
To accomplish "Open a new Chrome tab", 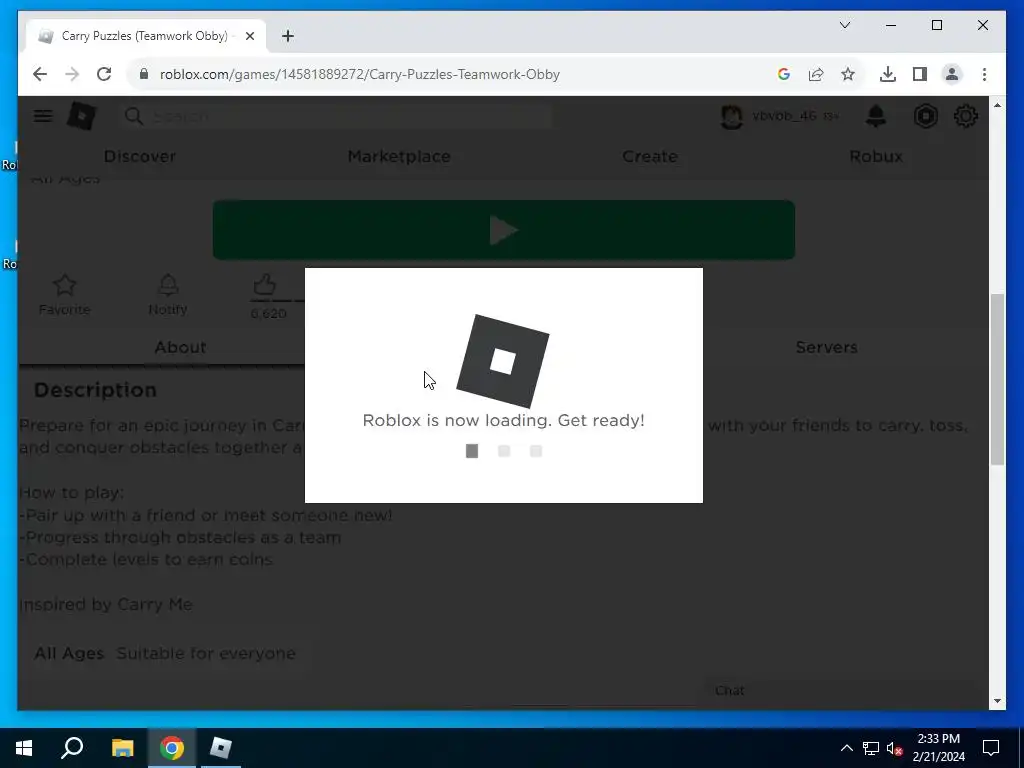I will pos(287,36).
